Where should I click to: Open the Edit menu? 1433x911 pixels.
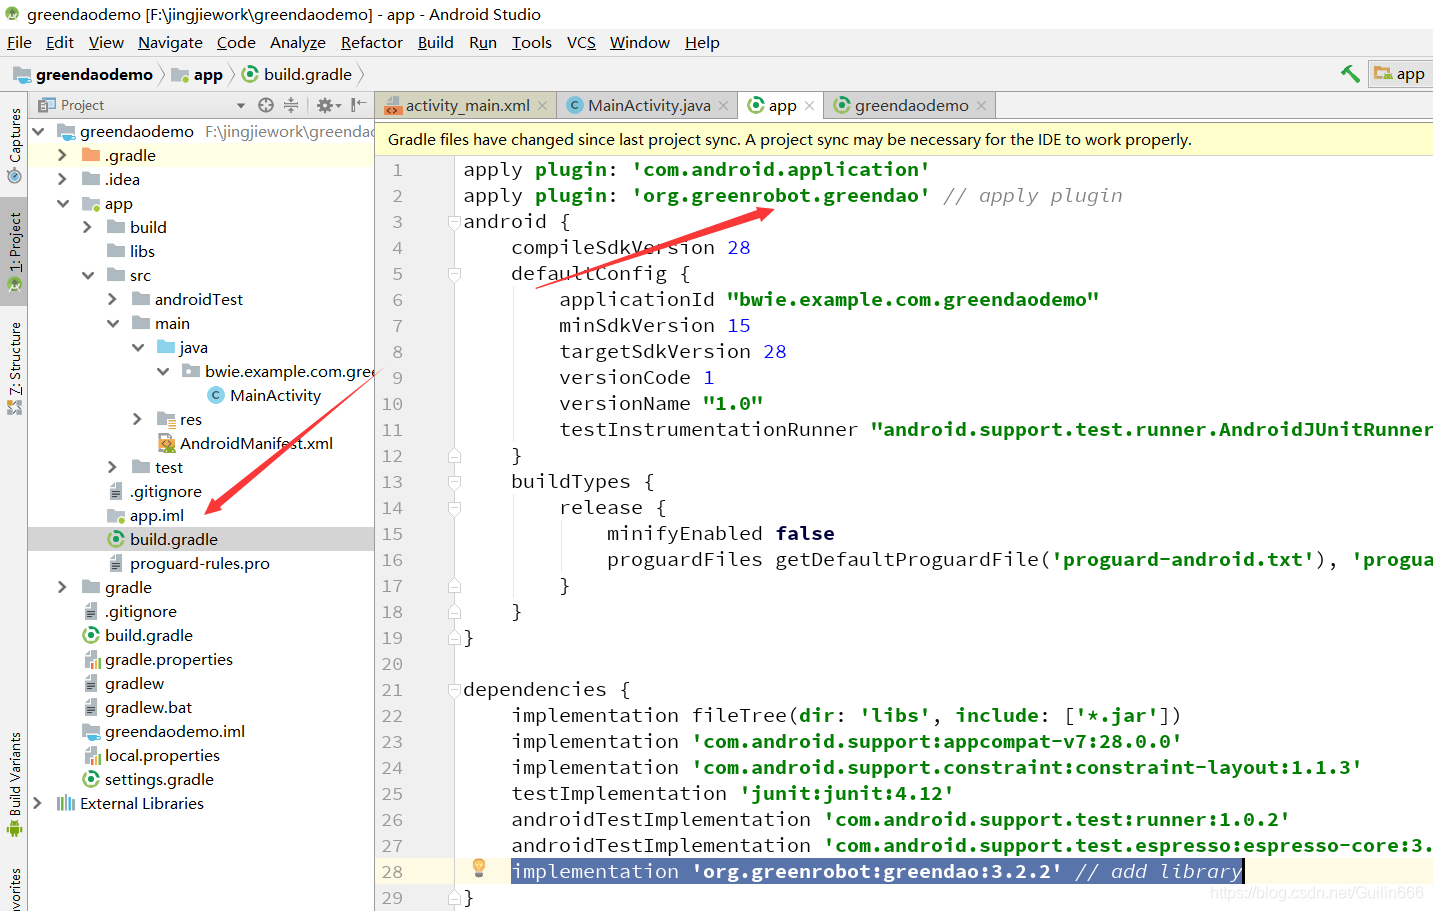(x=60, y=42)
